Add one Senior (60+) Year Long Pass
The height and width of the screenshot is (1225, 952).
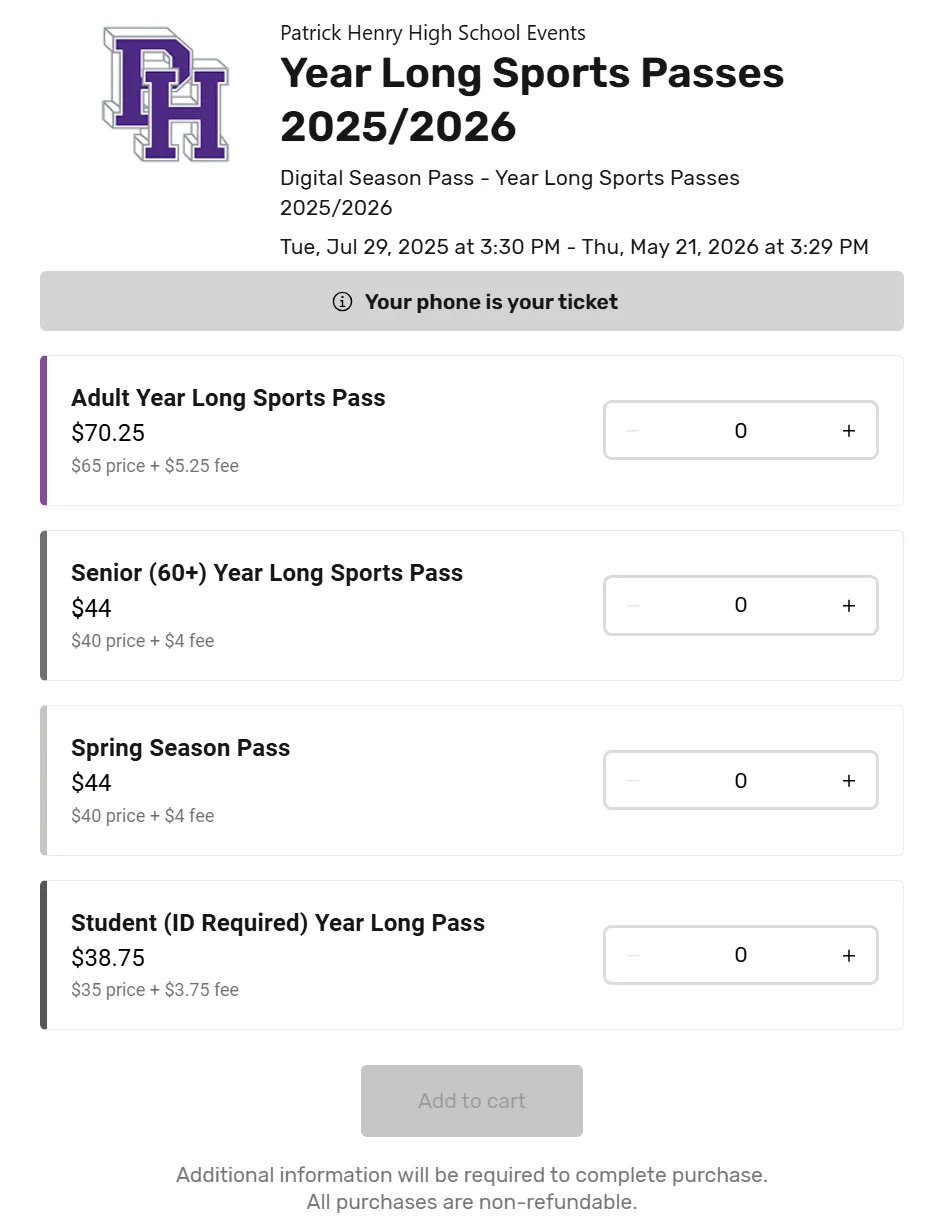click(x=849, y=606)
